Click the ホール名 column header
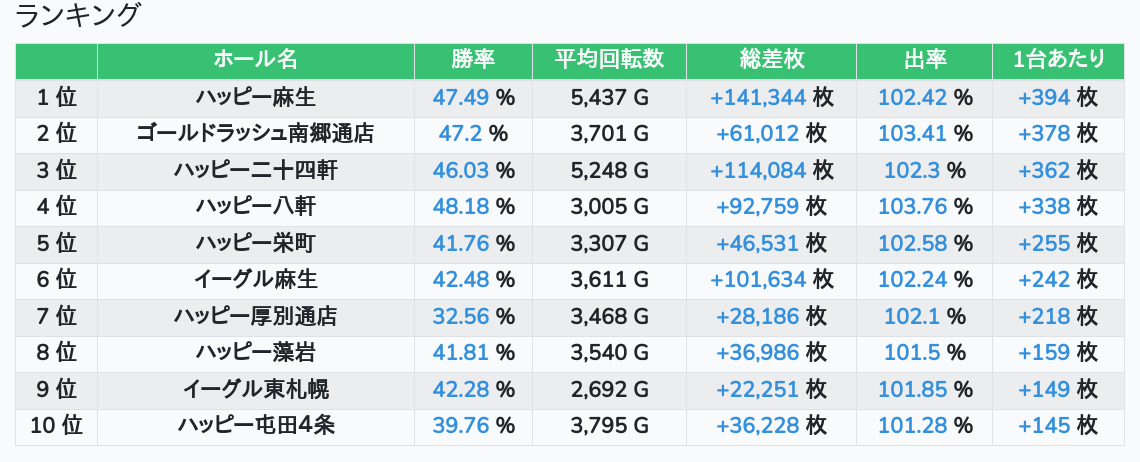The height and width of the screenshot is (462, 1140). (x=256, y=61)
